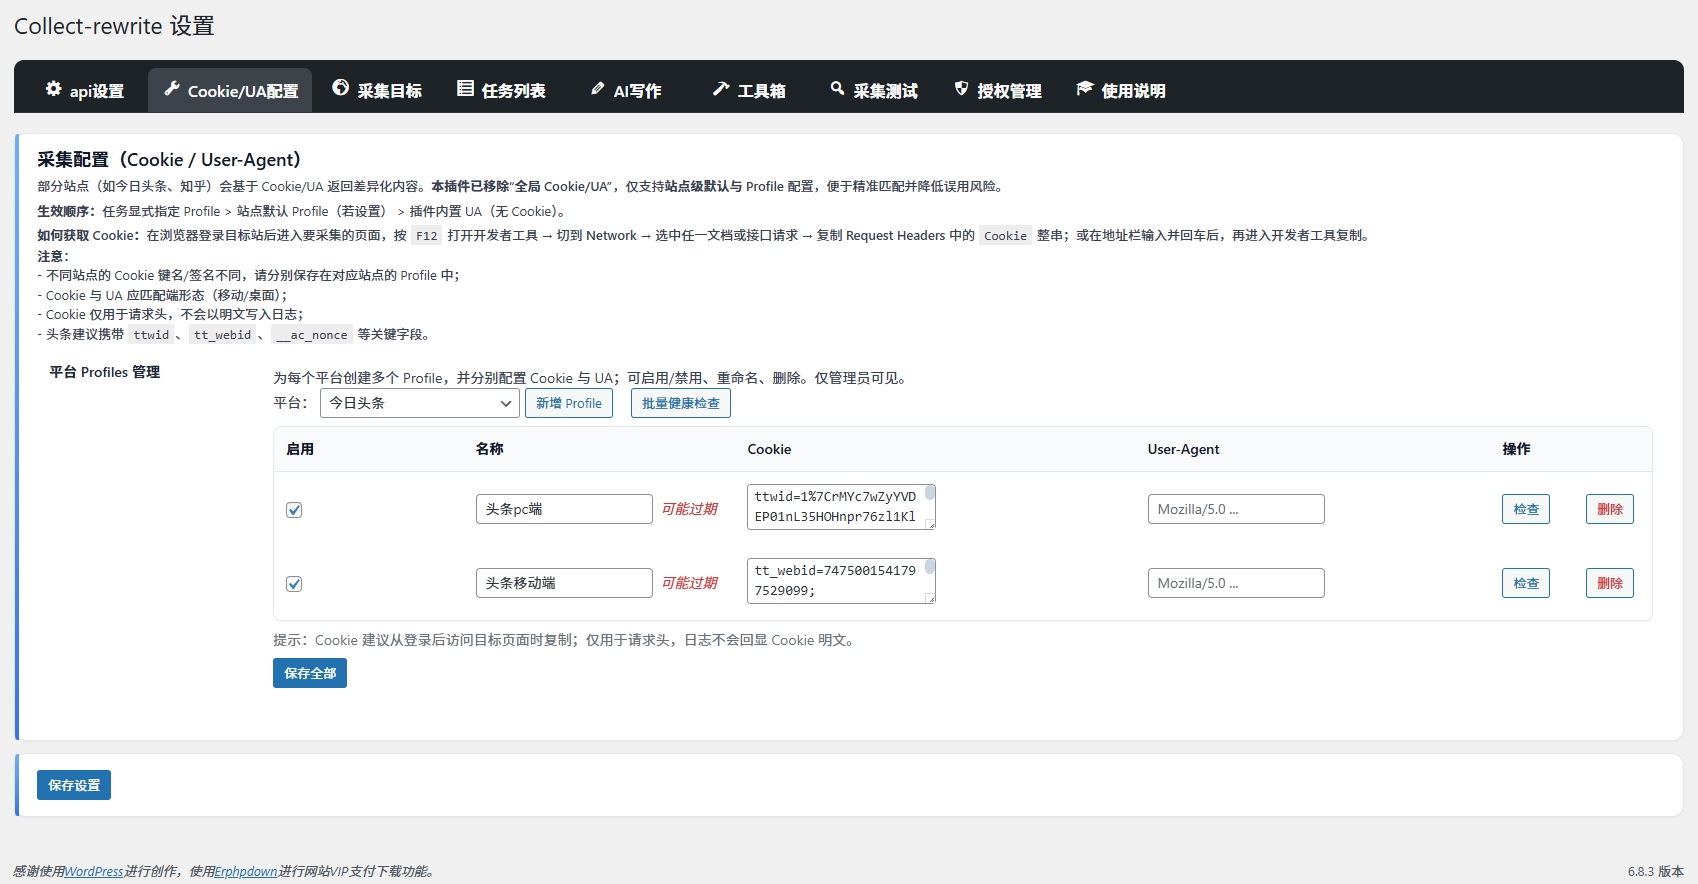1698x884 pixels.
Task: Click the globe icon beside 采集目标
Action: point(341,88)
